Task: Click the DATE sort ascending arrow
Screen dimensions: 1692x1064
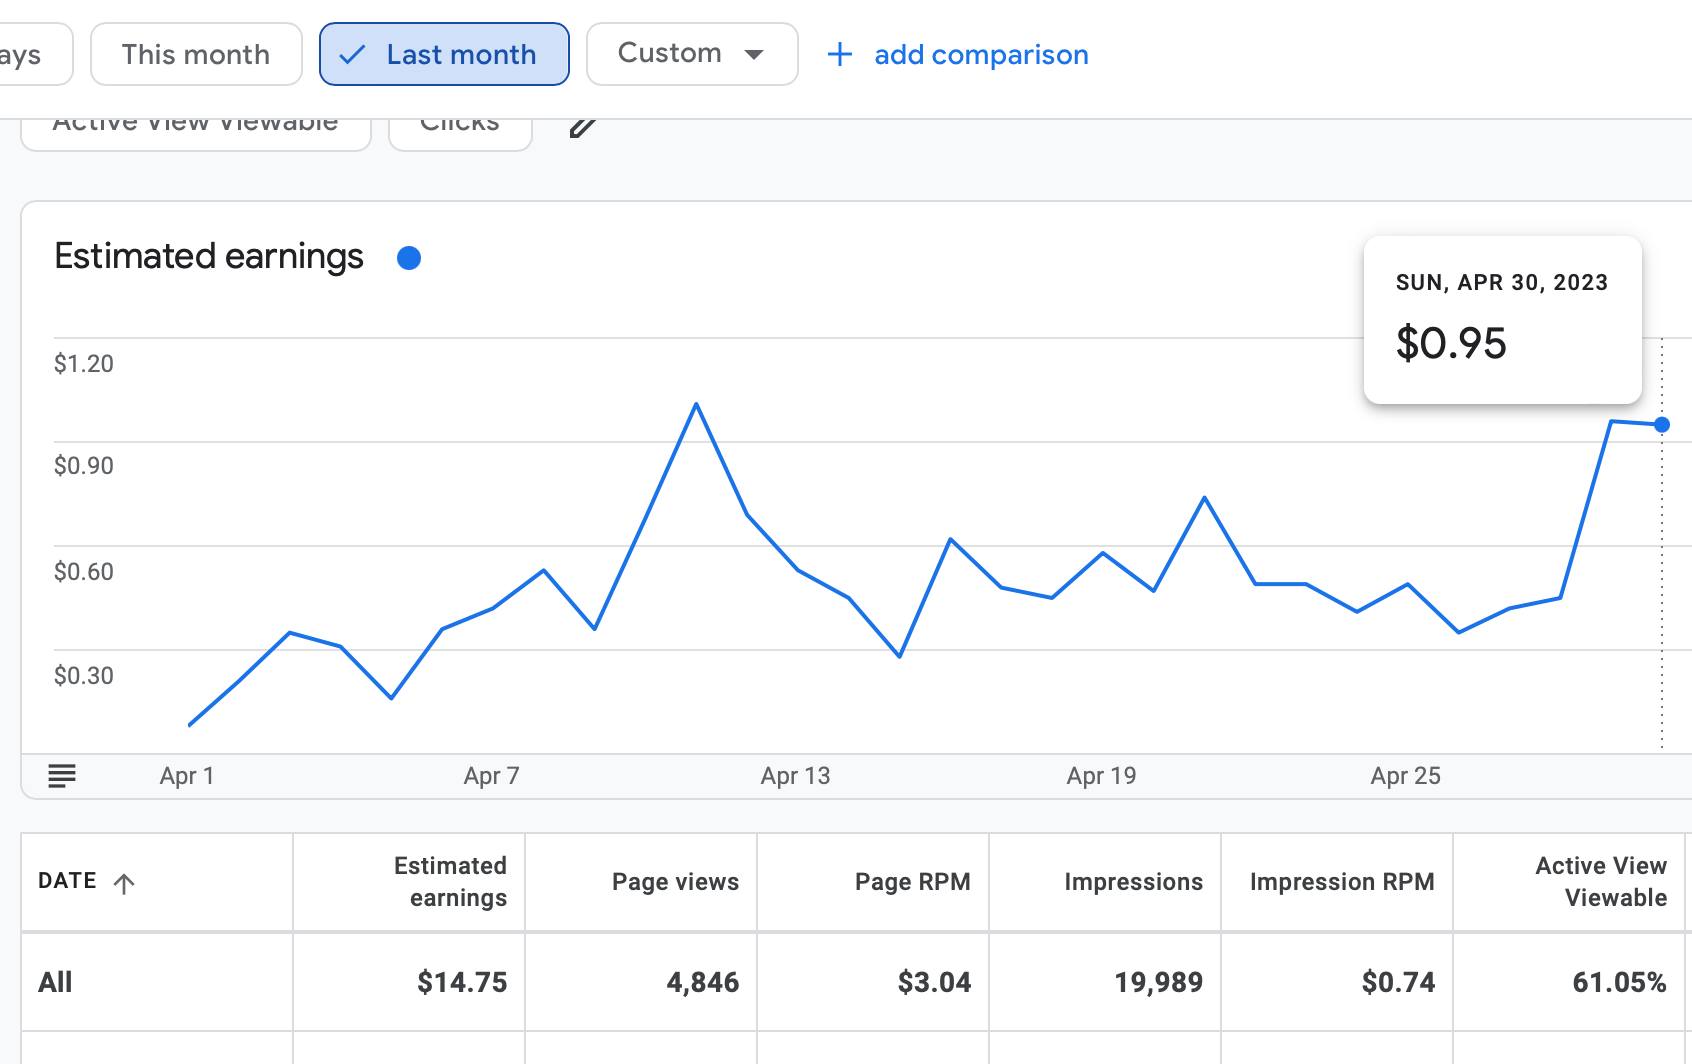Action: pyautogui.click(x=124, y=883)
